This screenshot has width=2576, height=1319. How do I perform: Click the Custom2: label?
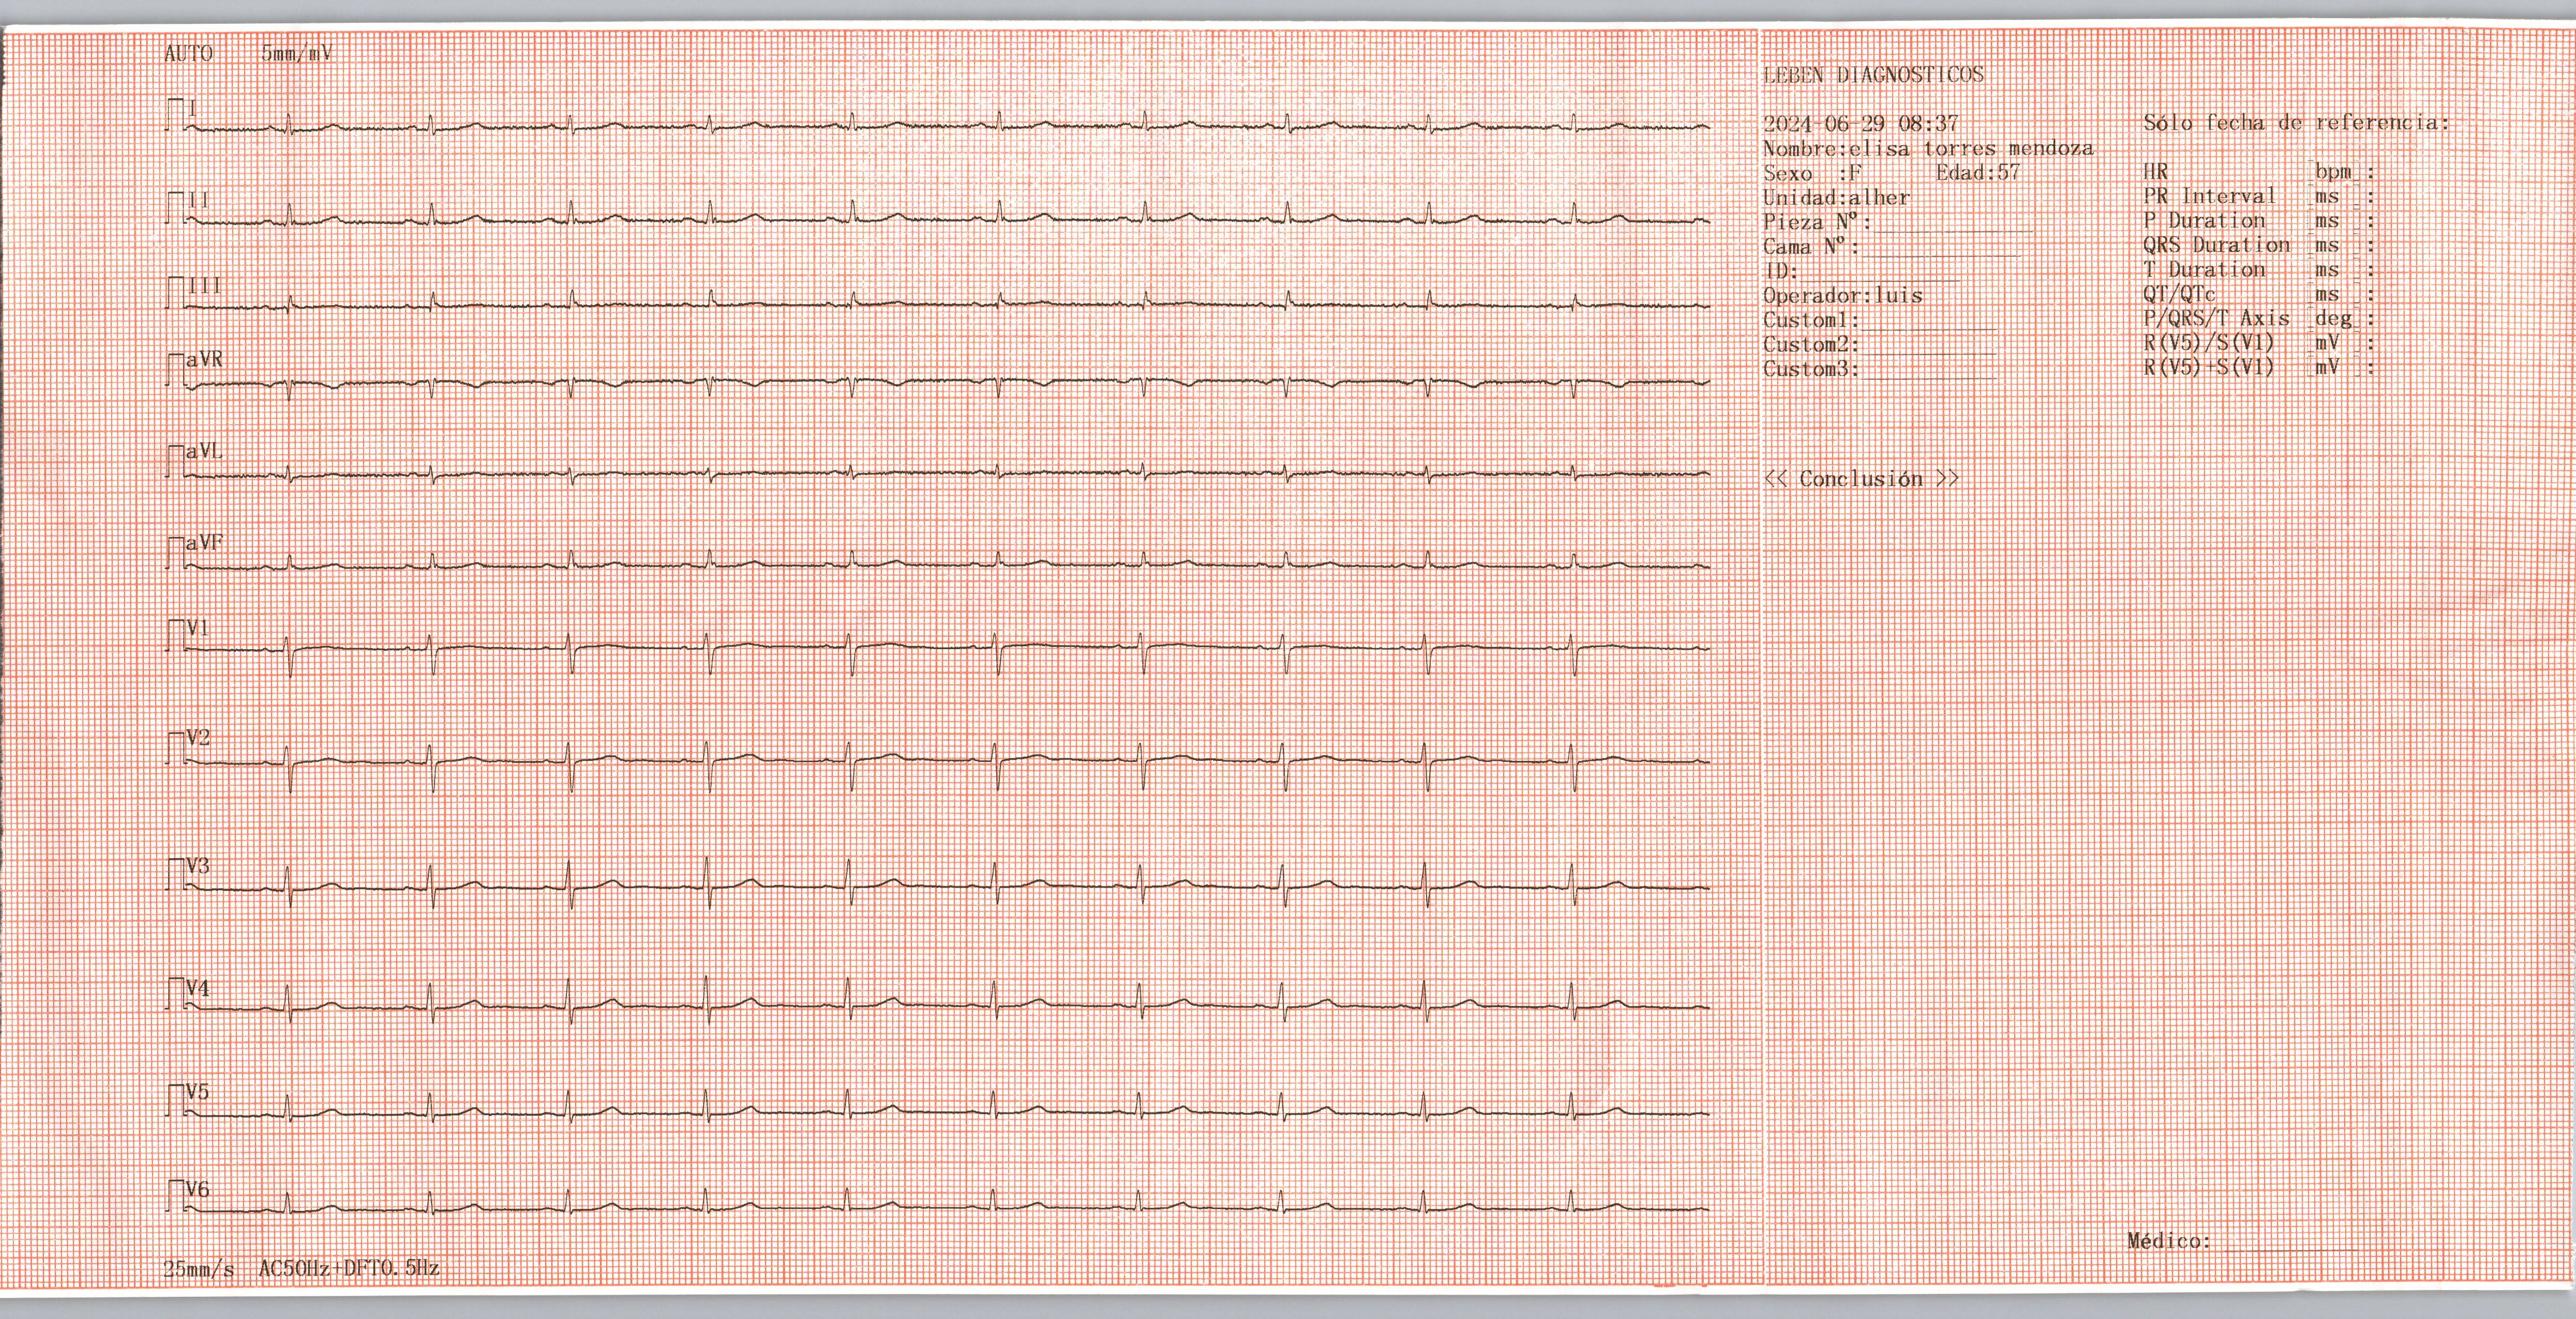coord(1811,345)
